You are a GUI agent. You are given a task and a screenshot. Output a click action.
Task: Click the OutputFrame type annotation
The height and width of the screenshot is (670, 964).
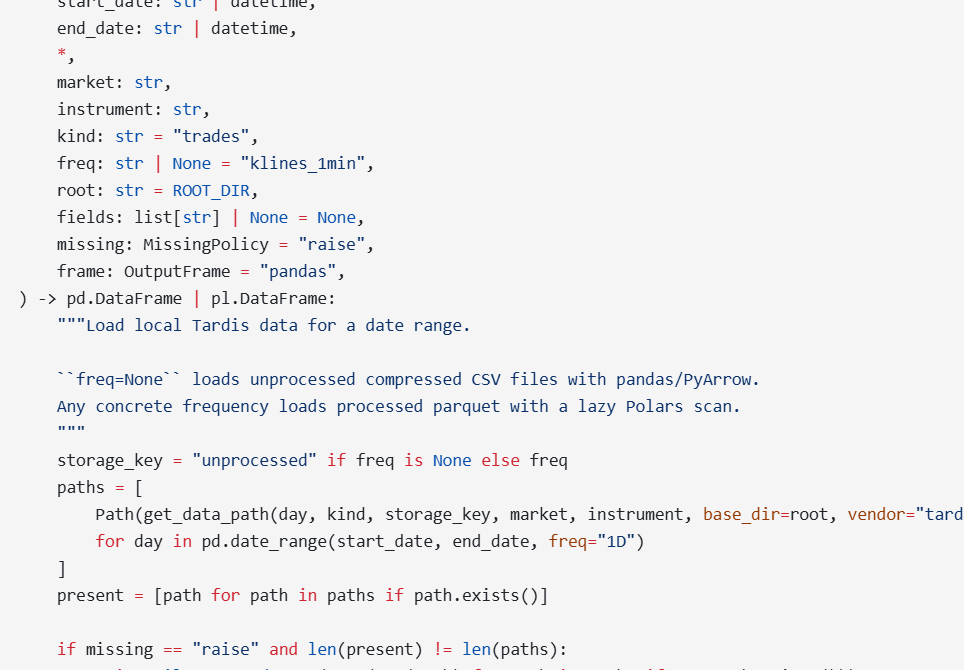[x=177, y=272]
